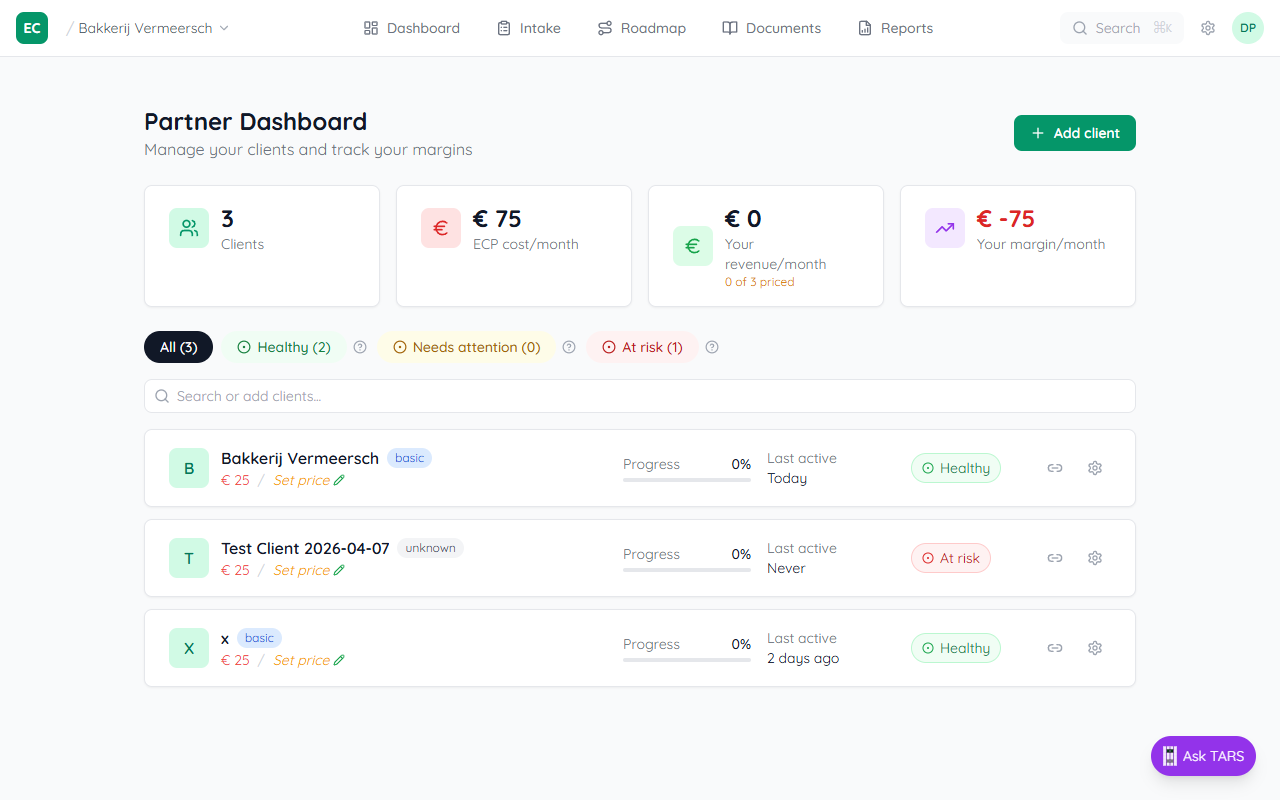Click the EC logo in top-left corner
The image size is (1280, 800).
pos(31,27)
